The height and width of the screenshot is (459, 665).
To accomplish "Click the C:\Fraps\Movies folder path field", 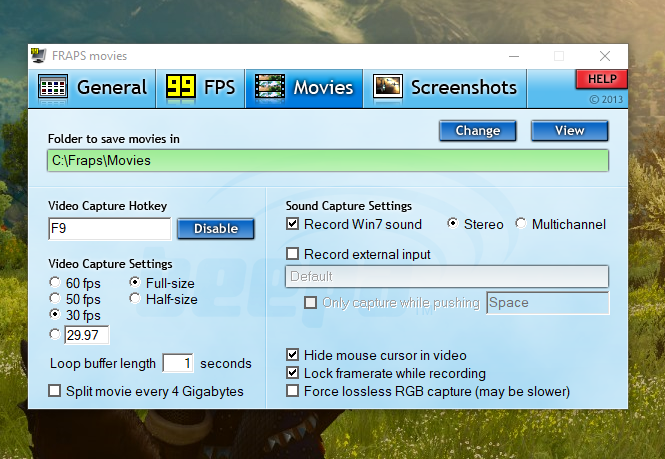I will [328, 160].
